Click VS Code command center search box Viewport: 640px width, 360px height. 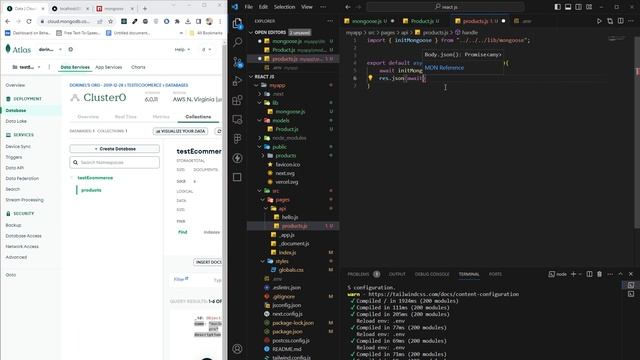(445, 7)
